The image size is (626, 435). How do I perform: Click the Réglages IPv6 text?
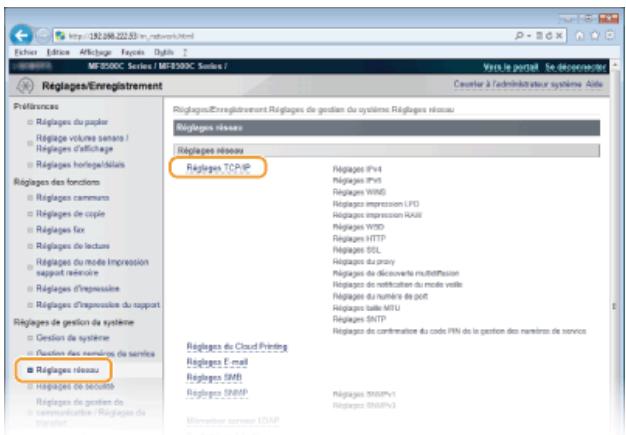[357, 180]
